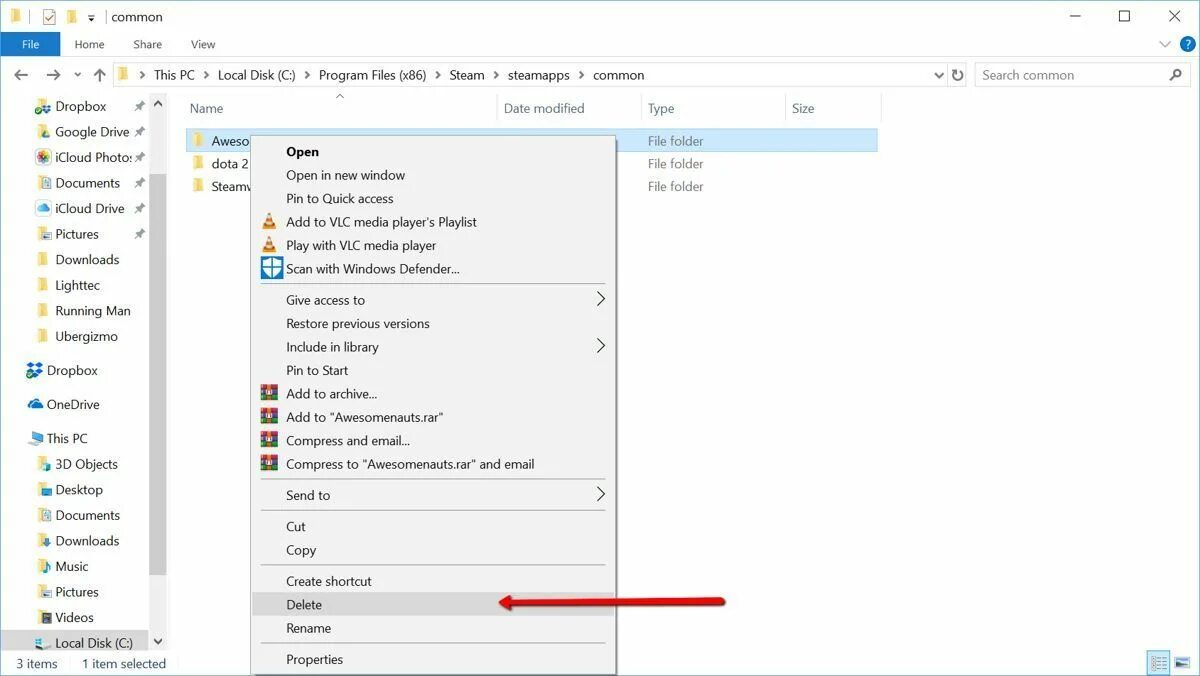Click WinRAR icon for Compress to rar and email
The width and height of the screenshot is (1200, 676).
click(x=269, y=463)
